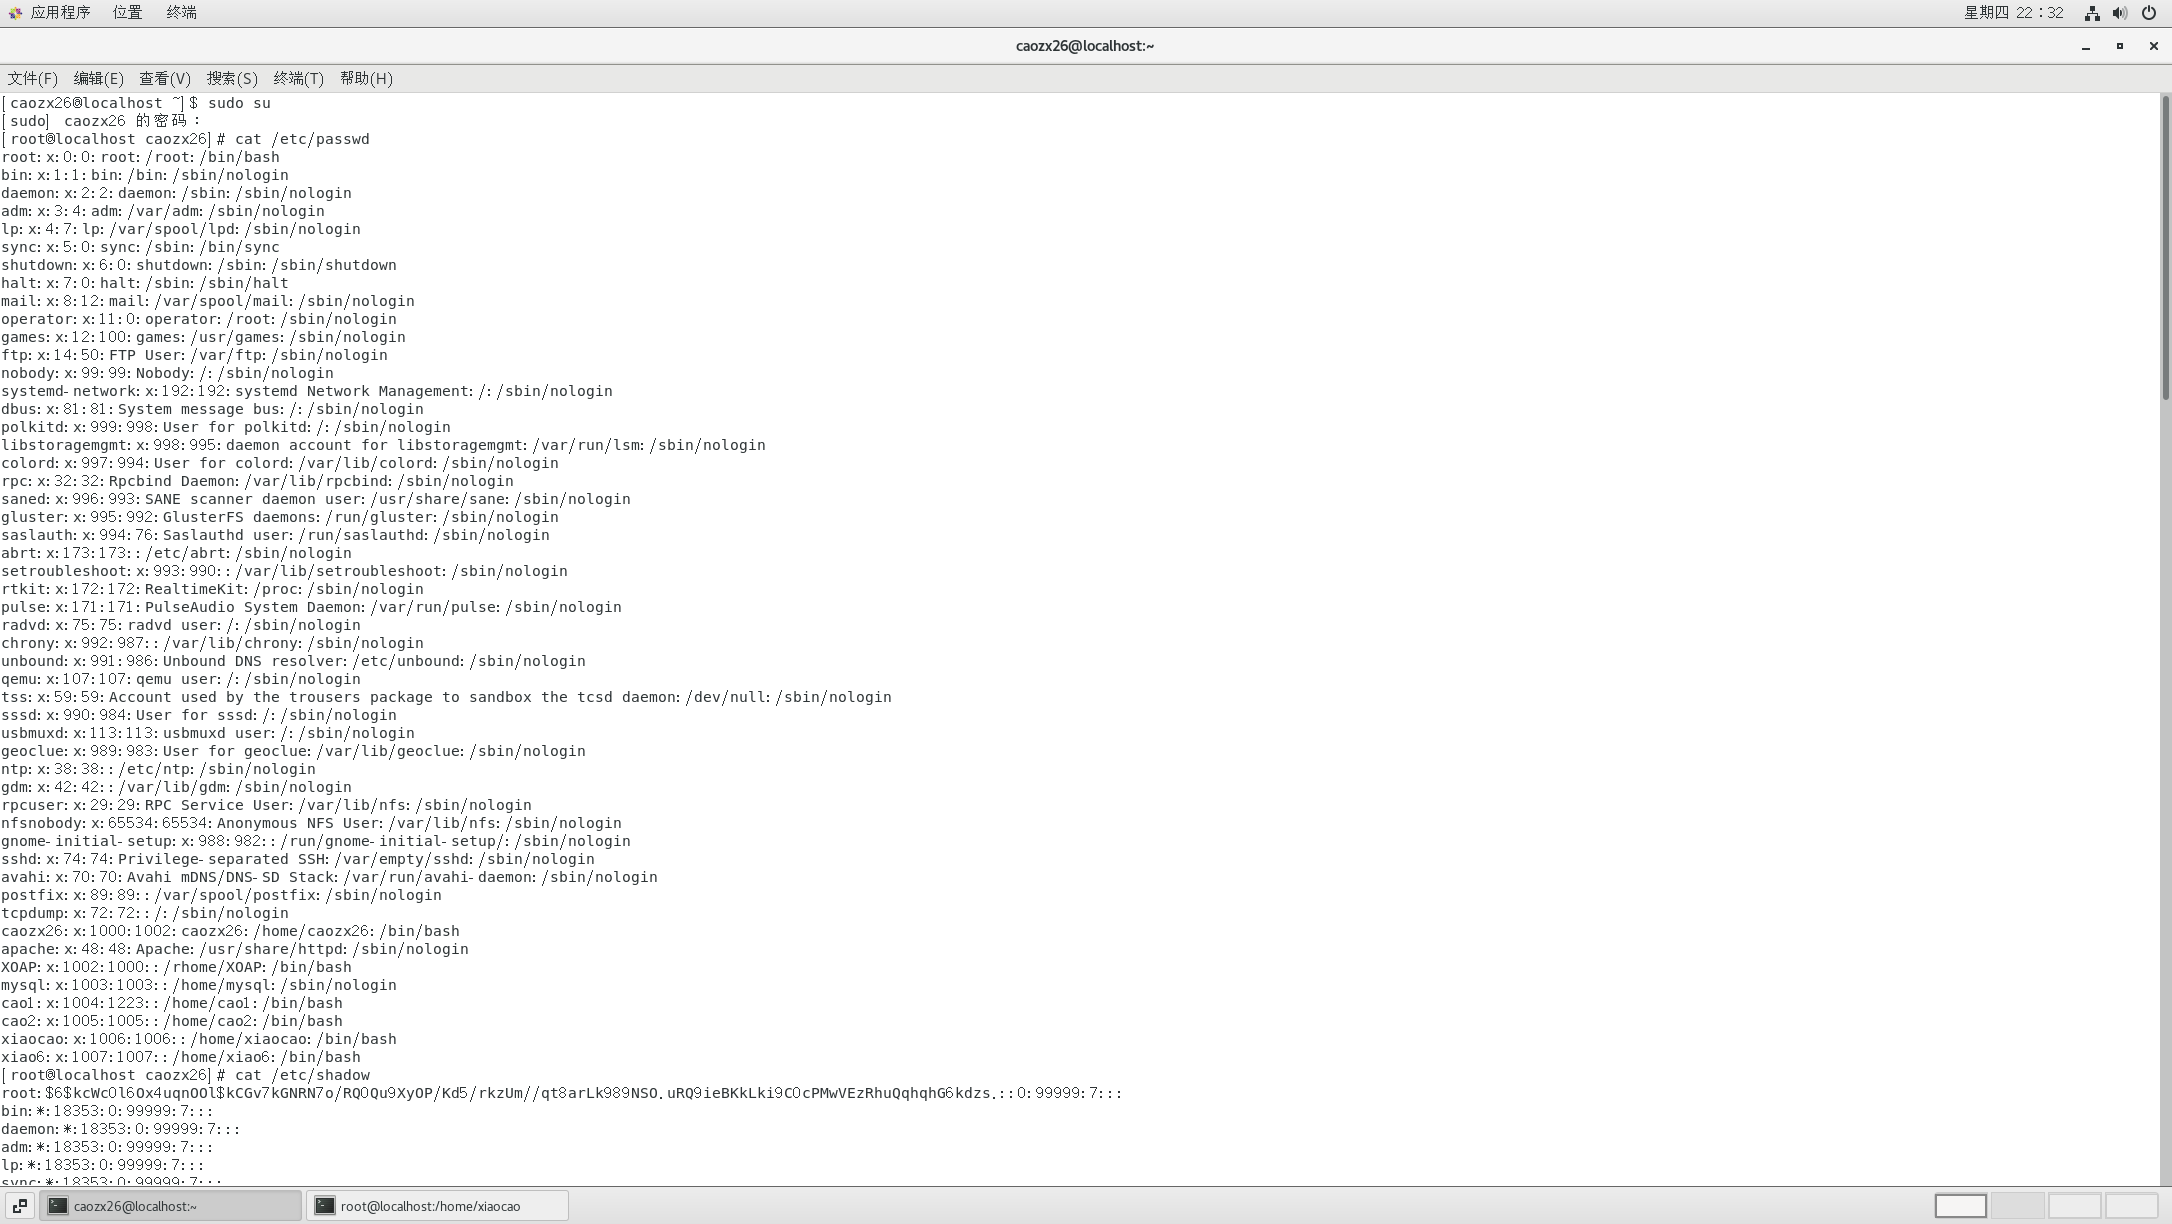This screenshot has height=1224, width=2172.
Task: Open the 文件(F) File menu
Action: tap(33, 78)
